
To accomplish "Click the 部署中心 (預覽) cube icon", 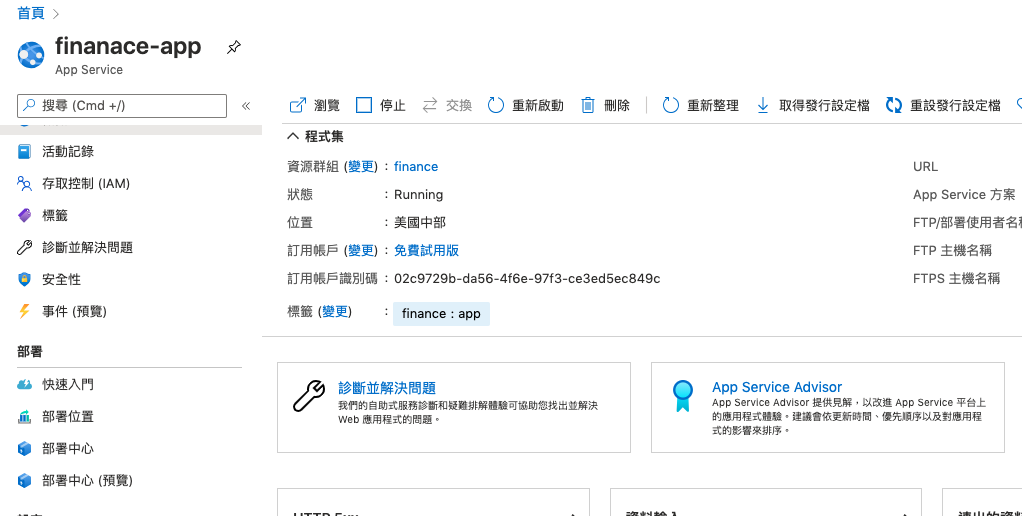I will coord(24,480).
